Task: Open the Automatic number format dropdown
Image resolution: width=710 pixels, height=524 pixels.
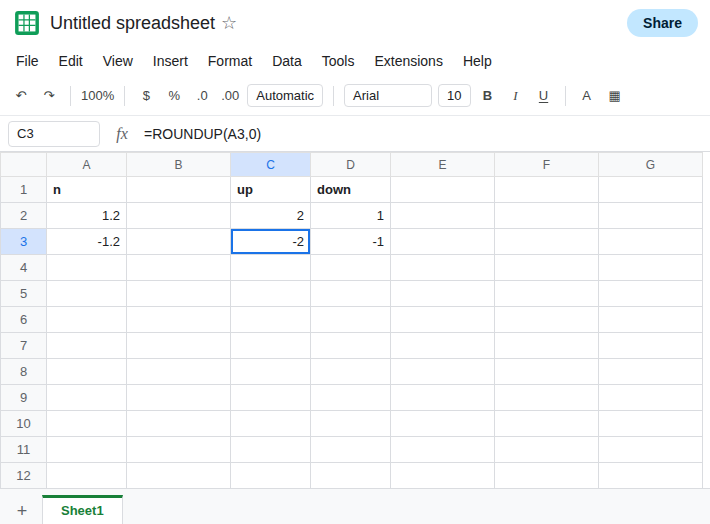Action: (285, 96)
